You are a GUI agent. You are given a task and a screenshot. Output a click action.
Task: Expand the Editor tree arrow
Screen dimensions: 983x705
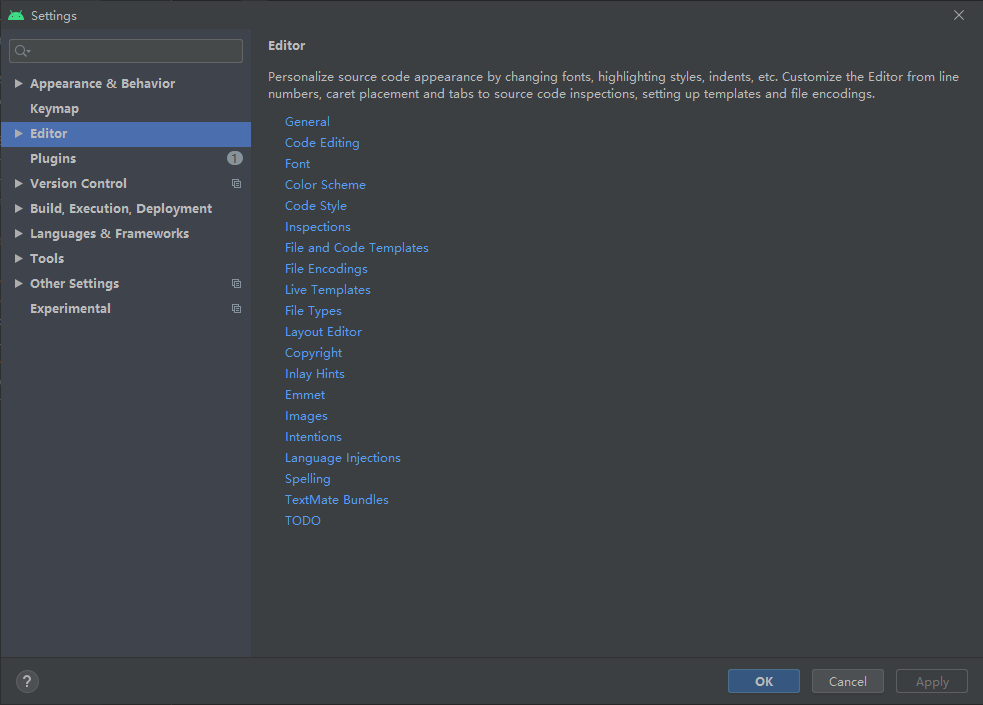pos(19,133)
